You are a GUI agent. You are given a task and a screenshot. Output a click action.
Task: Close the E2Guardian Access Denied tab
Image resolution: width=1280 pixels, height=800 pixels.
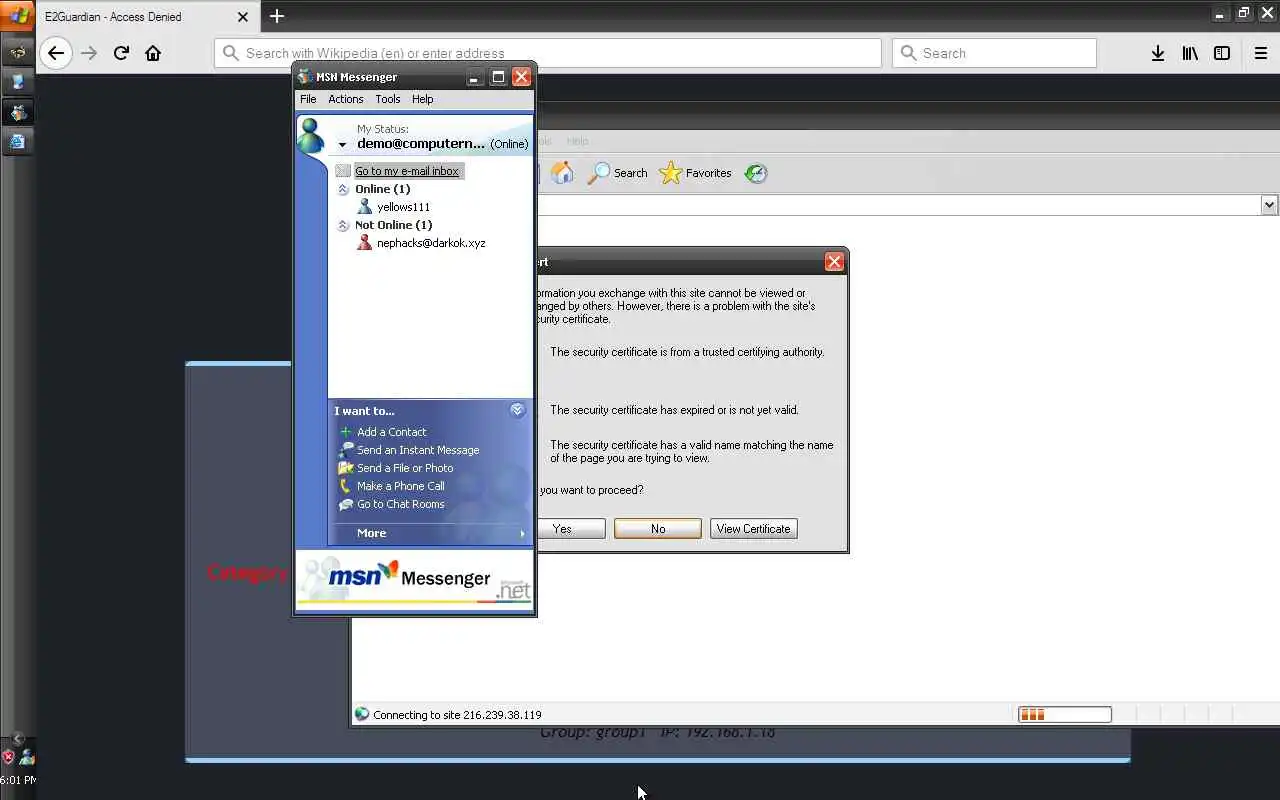243,17
